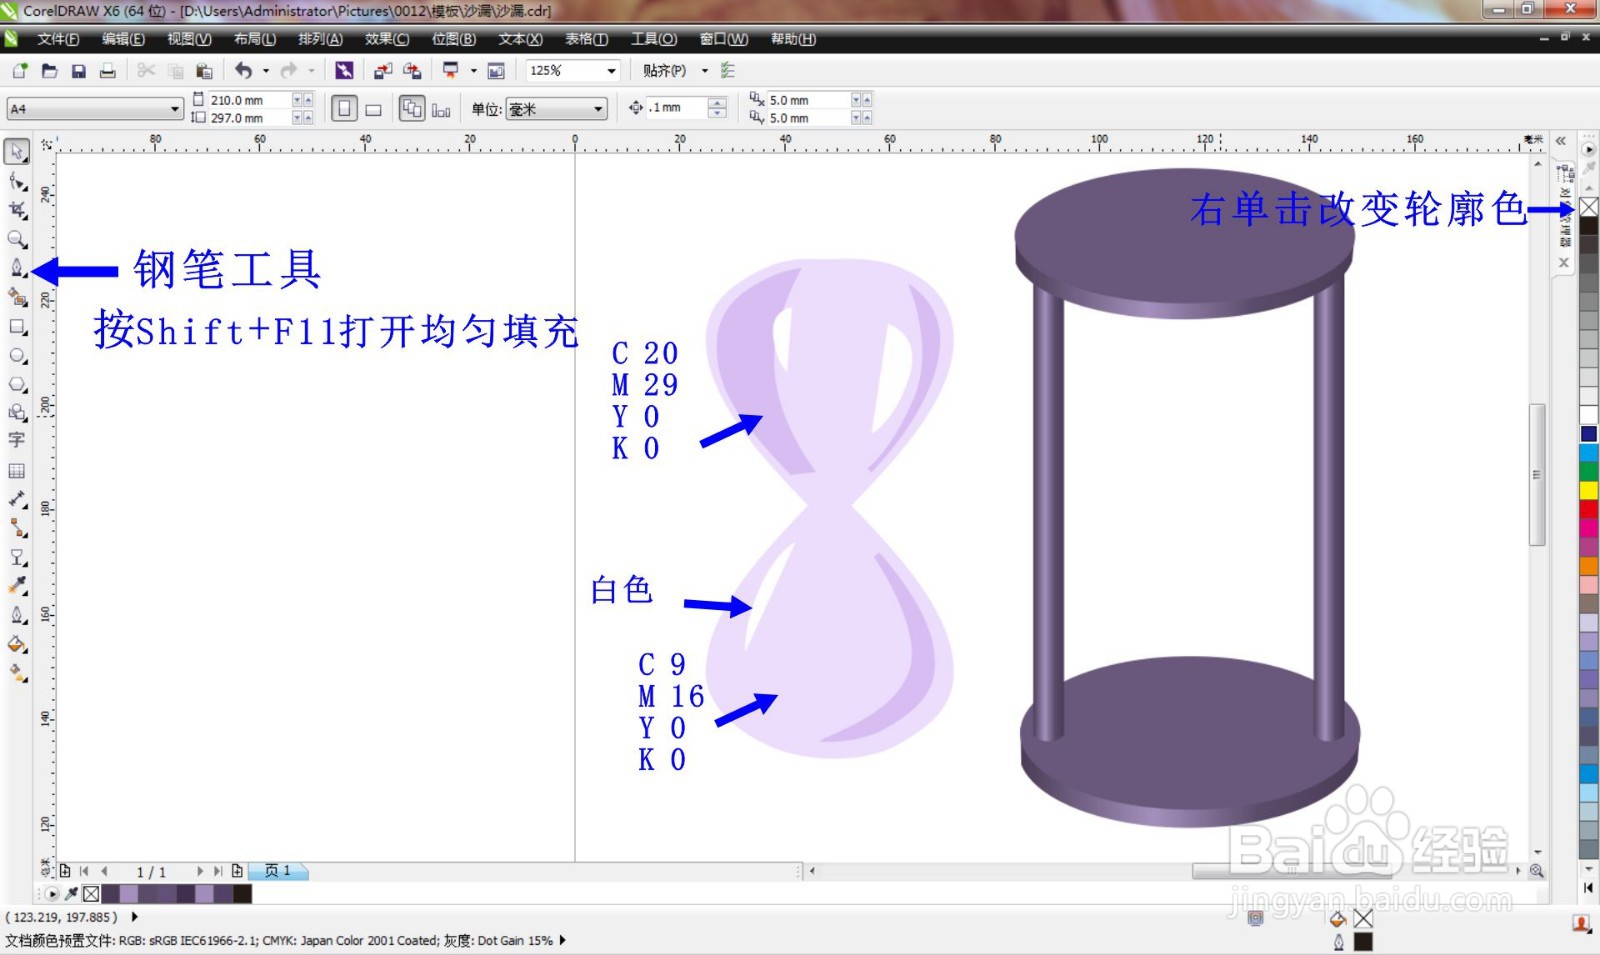1600x955 pixels.
Task: Select the Zoom tool in the toolbox
Action: pos(16,239)
